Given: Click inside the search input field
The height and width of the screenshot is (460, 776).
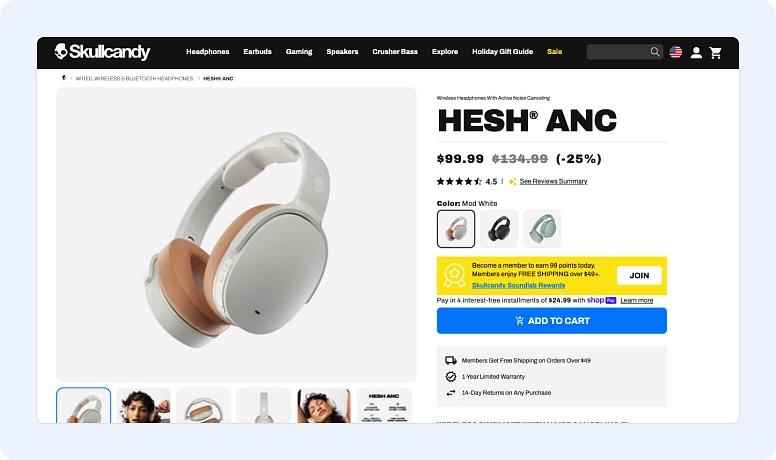Looking at the screenshot, I should pyautogui.click(x=618, y=51).
